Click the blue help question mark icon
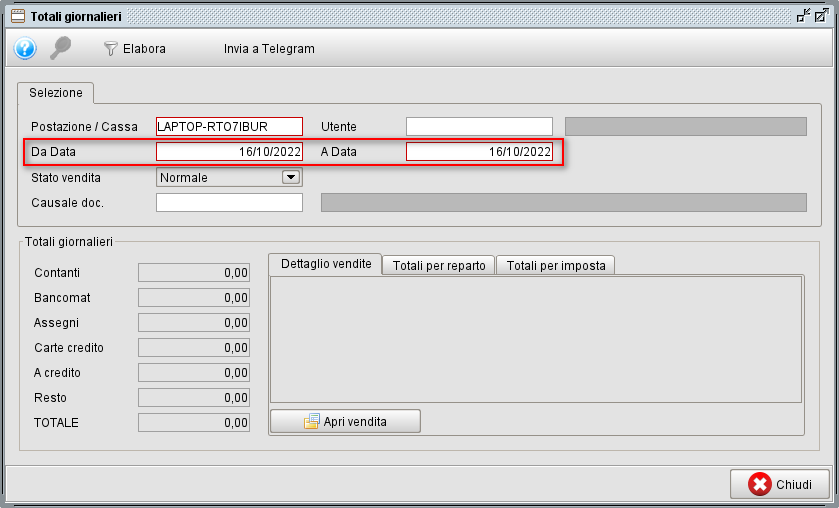The height and width of the screenshot is (508, 839). [25, 48]
